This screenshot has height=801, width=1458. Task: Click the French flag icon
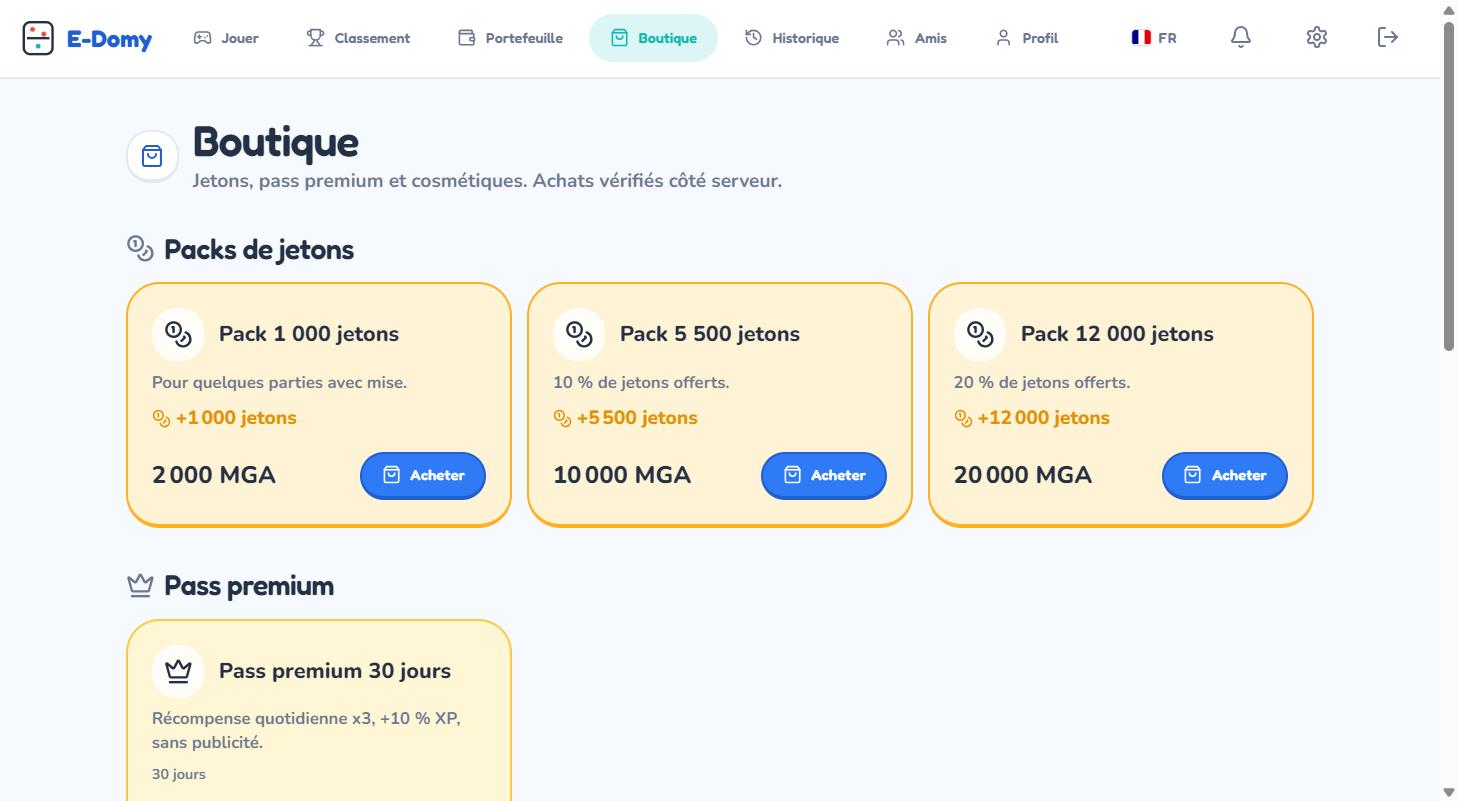1141,37
